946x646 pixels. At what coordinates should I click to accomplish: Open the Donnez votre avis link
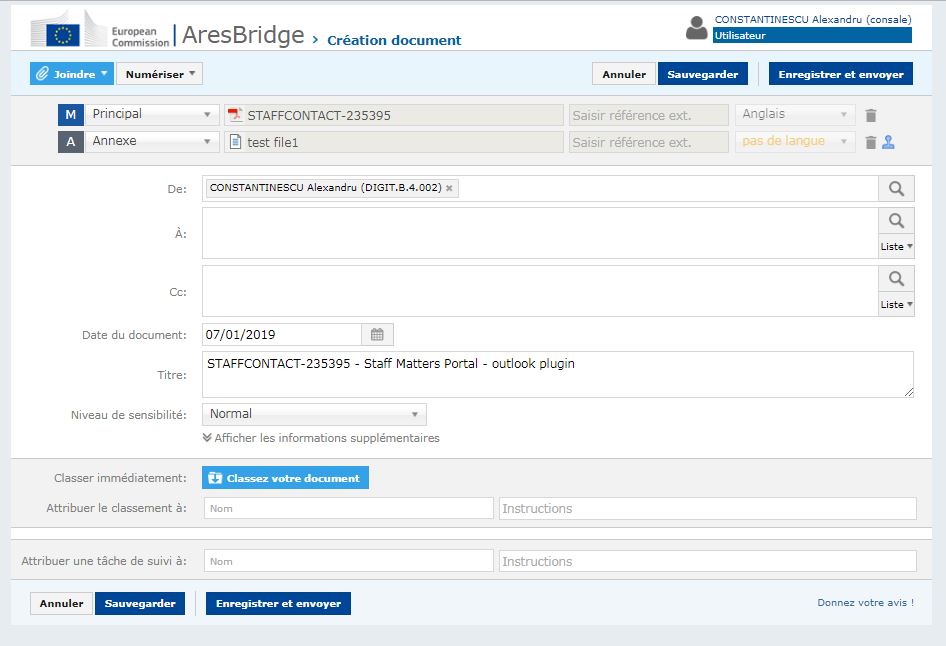point(865,603)
